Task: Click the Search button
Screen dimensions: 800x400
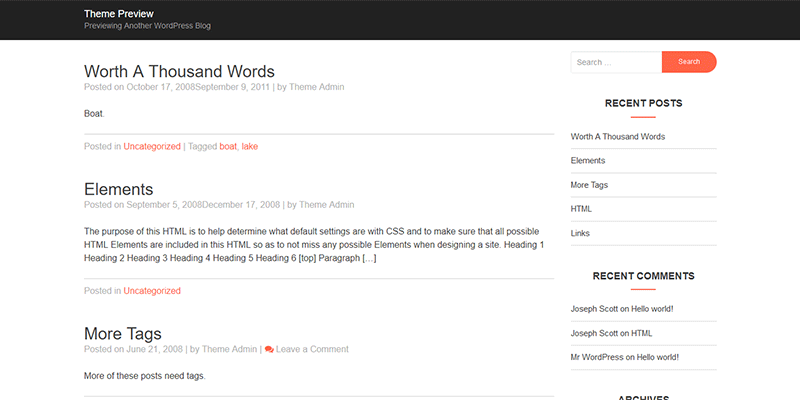Action: pyautogui.click(x=689, y=62)
